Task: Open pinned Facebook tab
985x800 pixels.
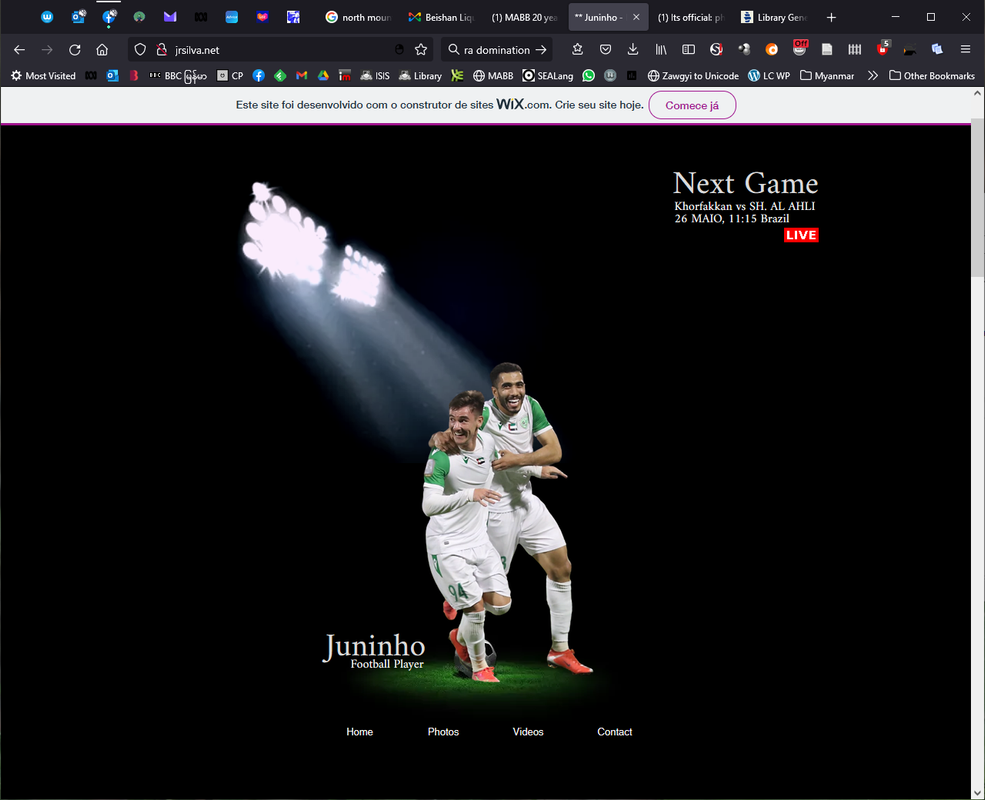Action: click(109, 17)
